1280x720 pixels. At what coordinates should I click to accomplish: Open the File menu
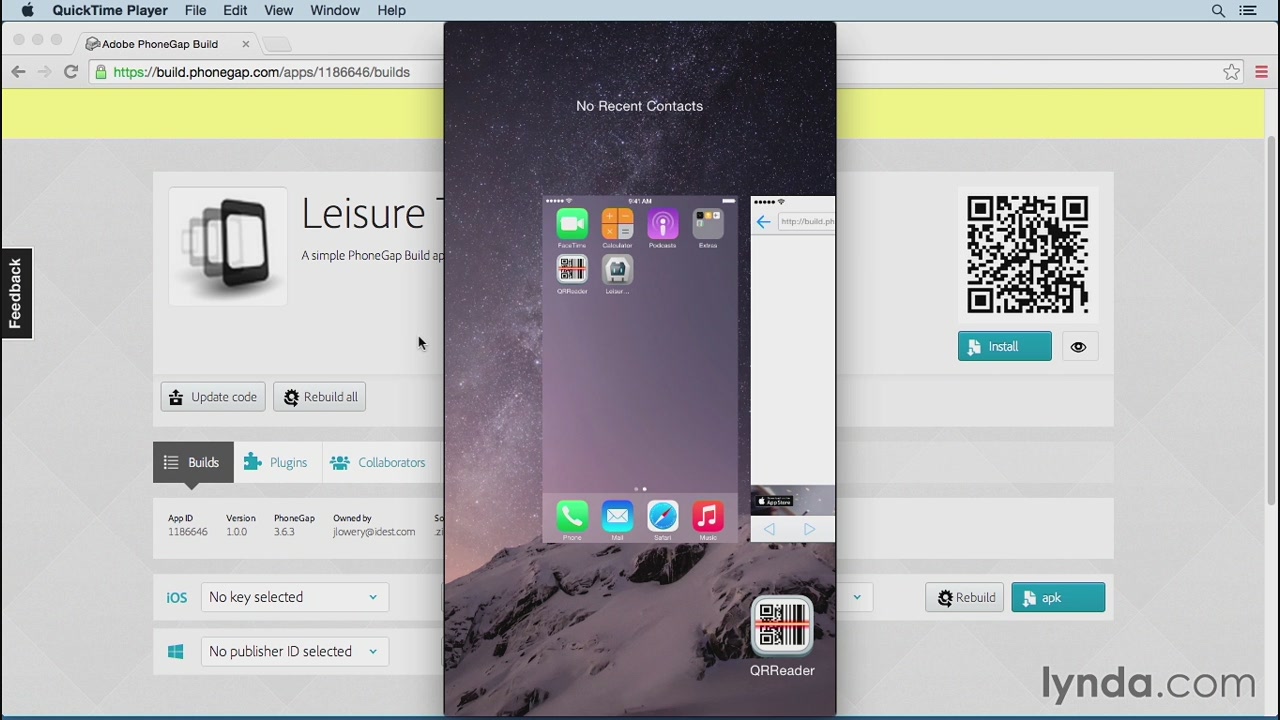pyautogui.click(x=195, y=10)
